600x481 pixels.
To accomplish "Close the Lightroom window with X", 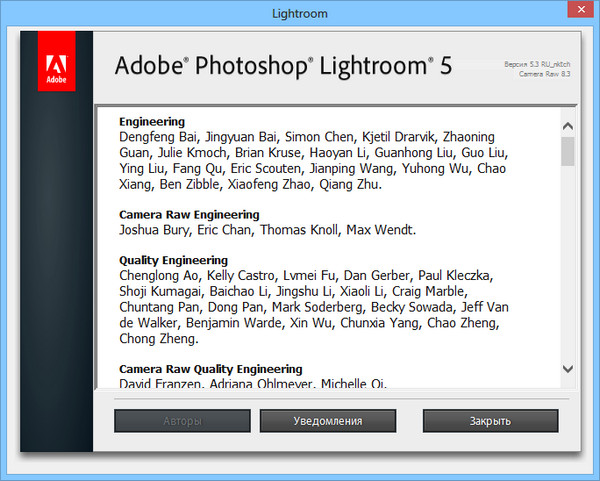I will click(x=581, y=9).
